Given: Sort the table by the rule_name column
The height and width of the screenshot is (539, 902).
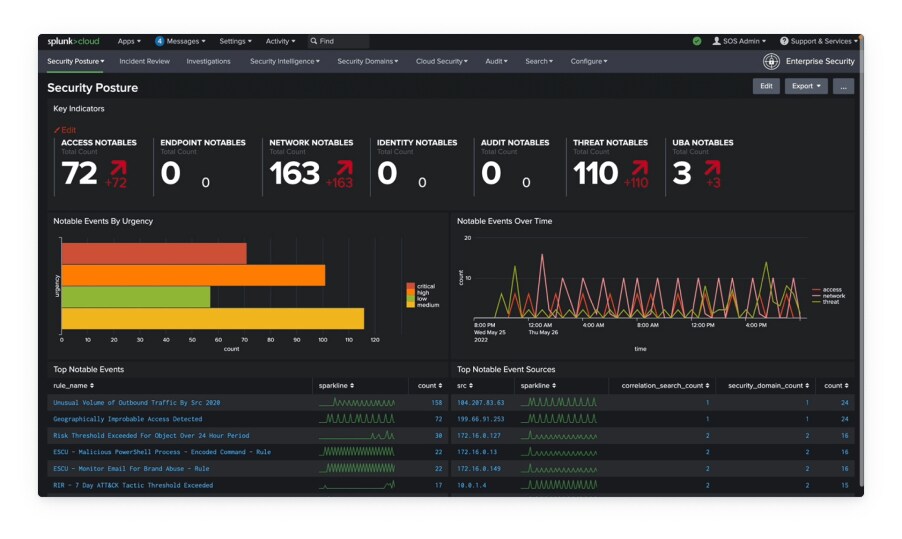Looking at the screenshot, I should [x=73, y=385].
